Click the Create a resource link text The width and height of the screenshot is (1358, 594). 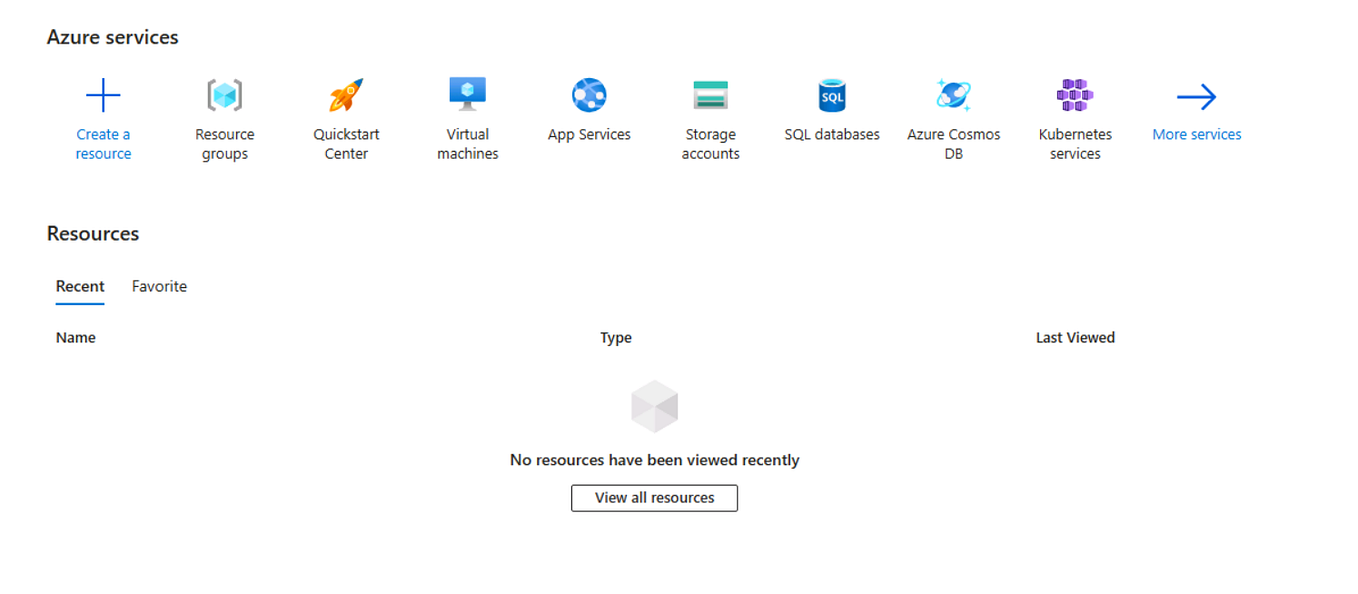[103, 143]
